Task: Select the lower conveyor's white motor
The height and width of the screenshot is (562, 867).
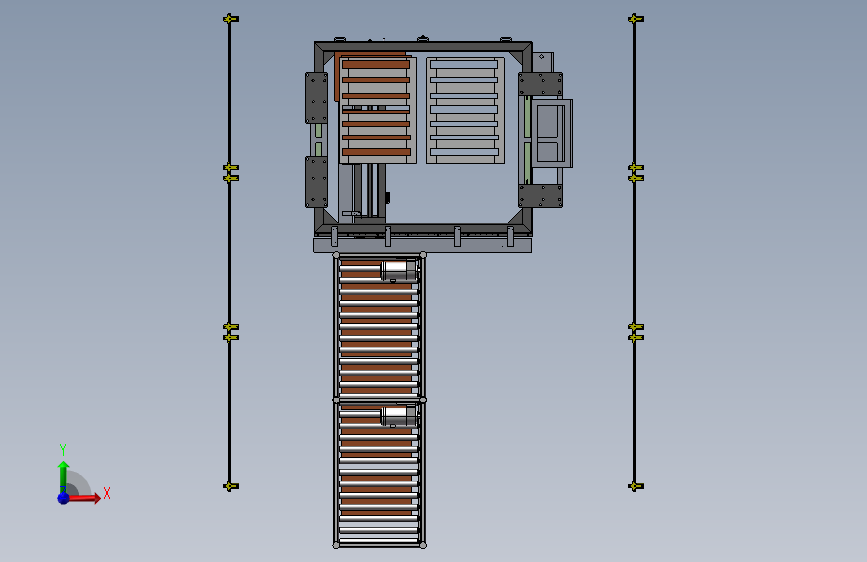Action: pyautogui.click(x=398, y=415)
